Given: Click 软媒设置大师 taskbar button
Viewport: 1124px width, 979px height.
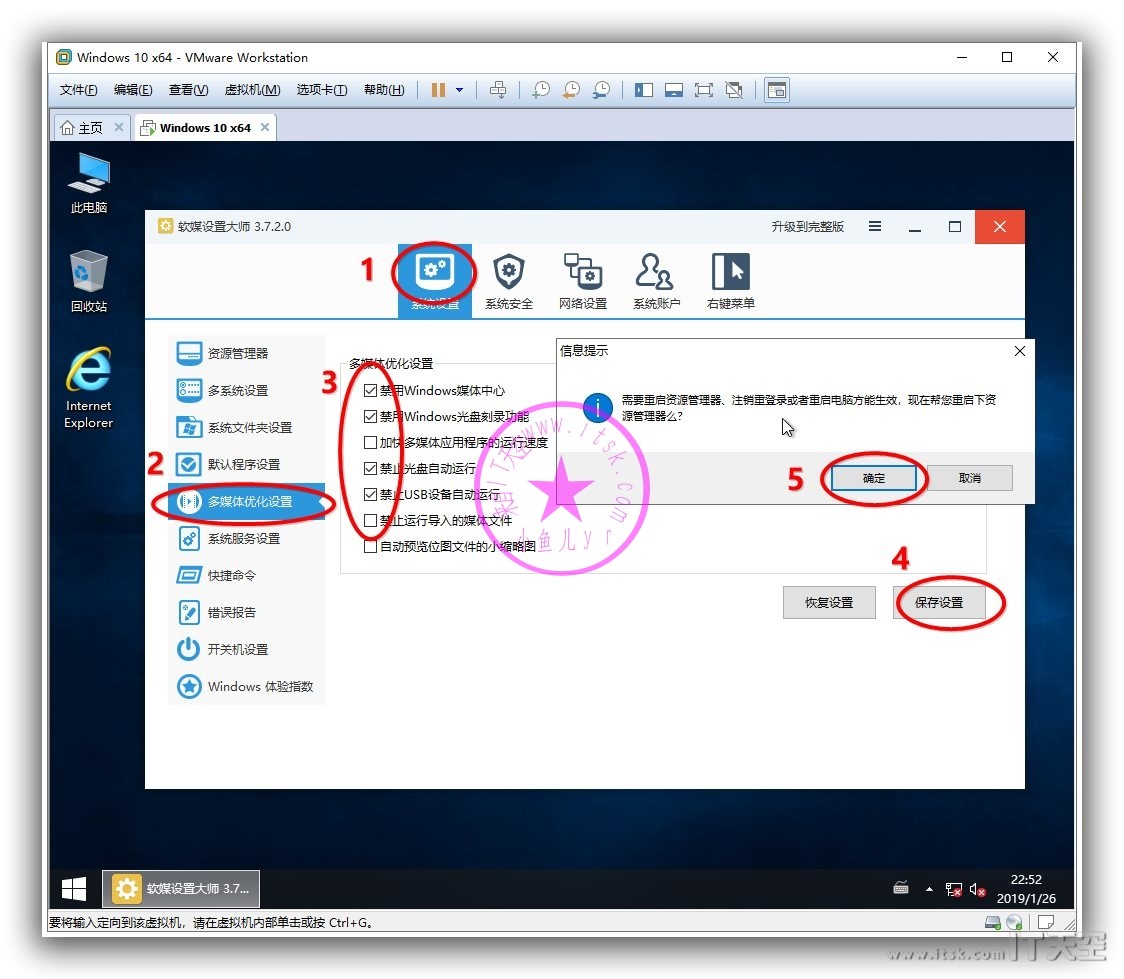Looking at the screenshot, I should 181,889.
